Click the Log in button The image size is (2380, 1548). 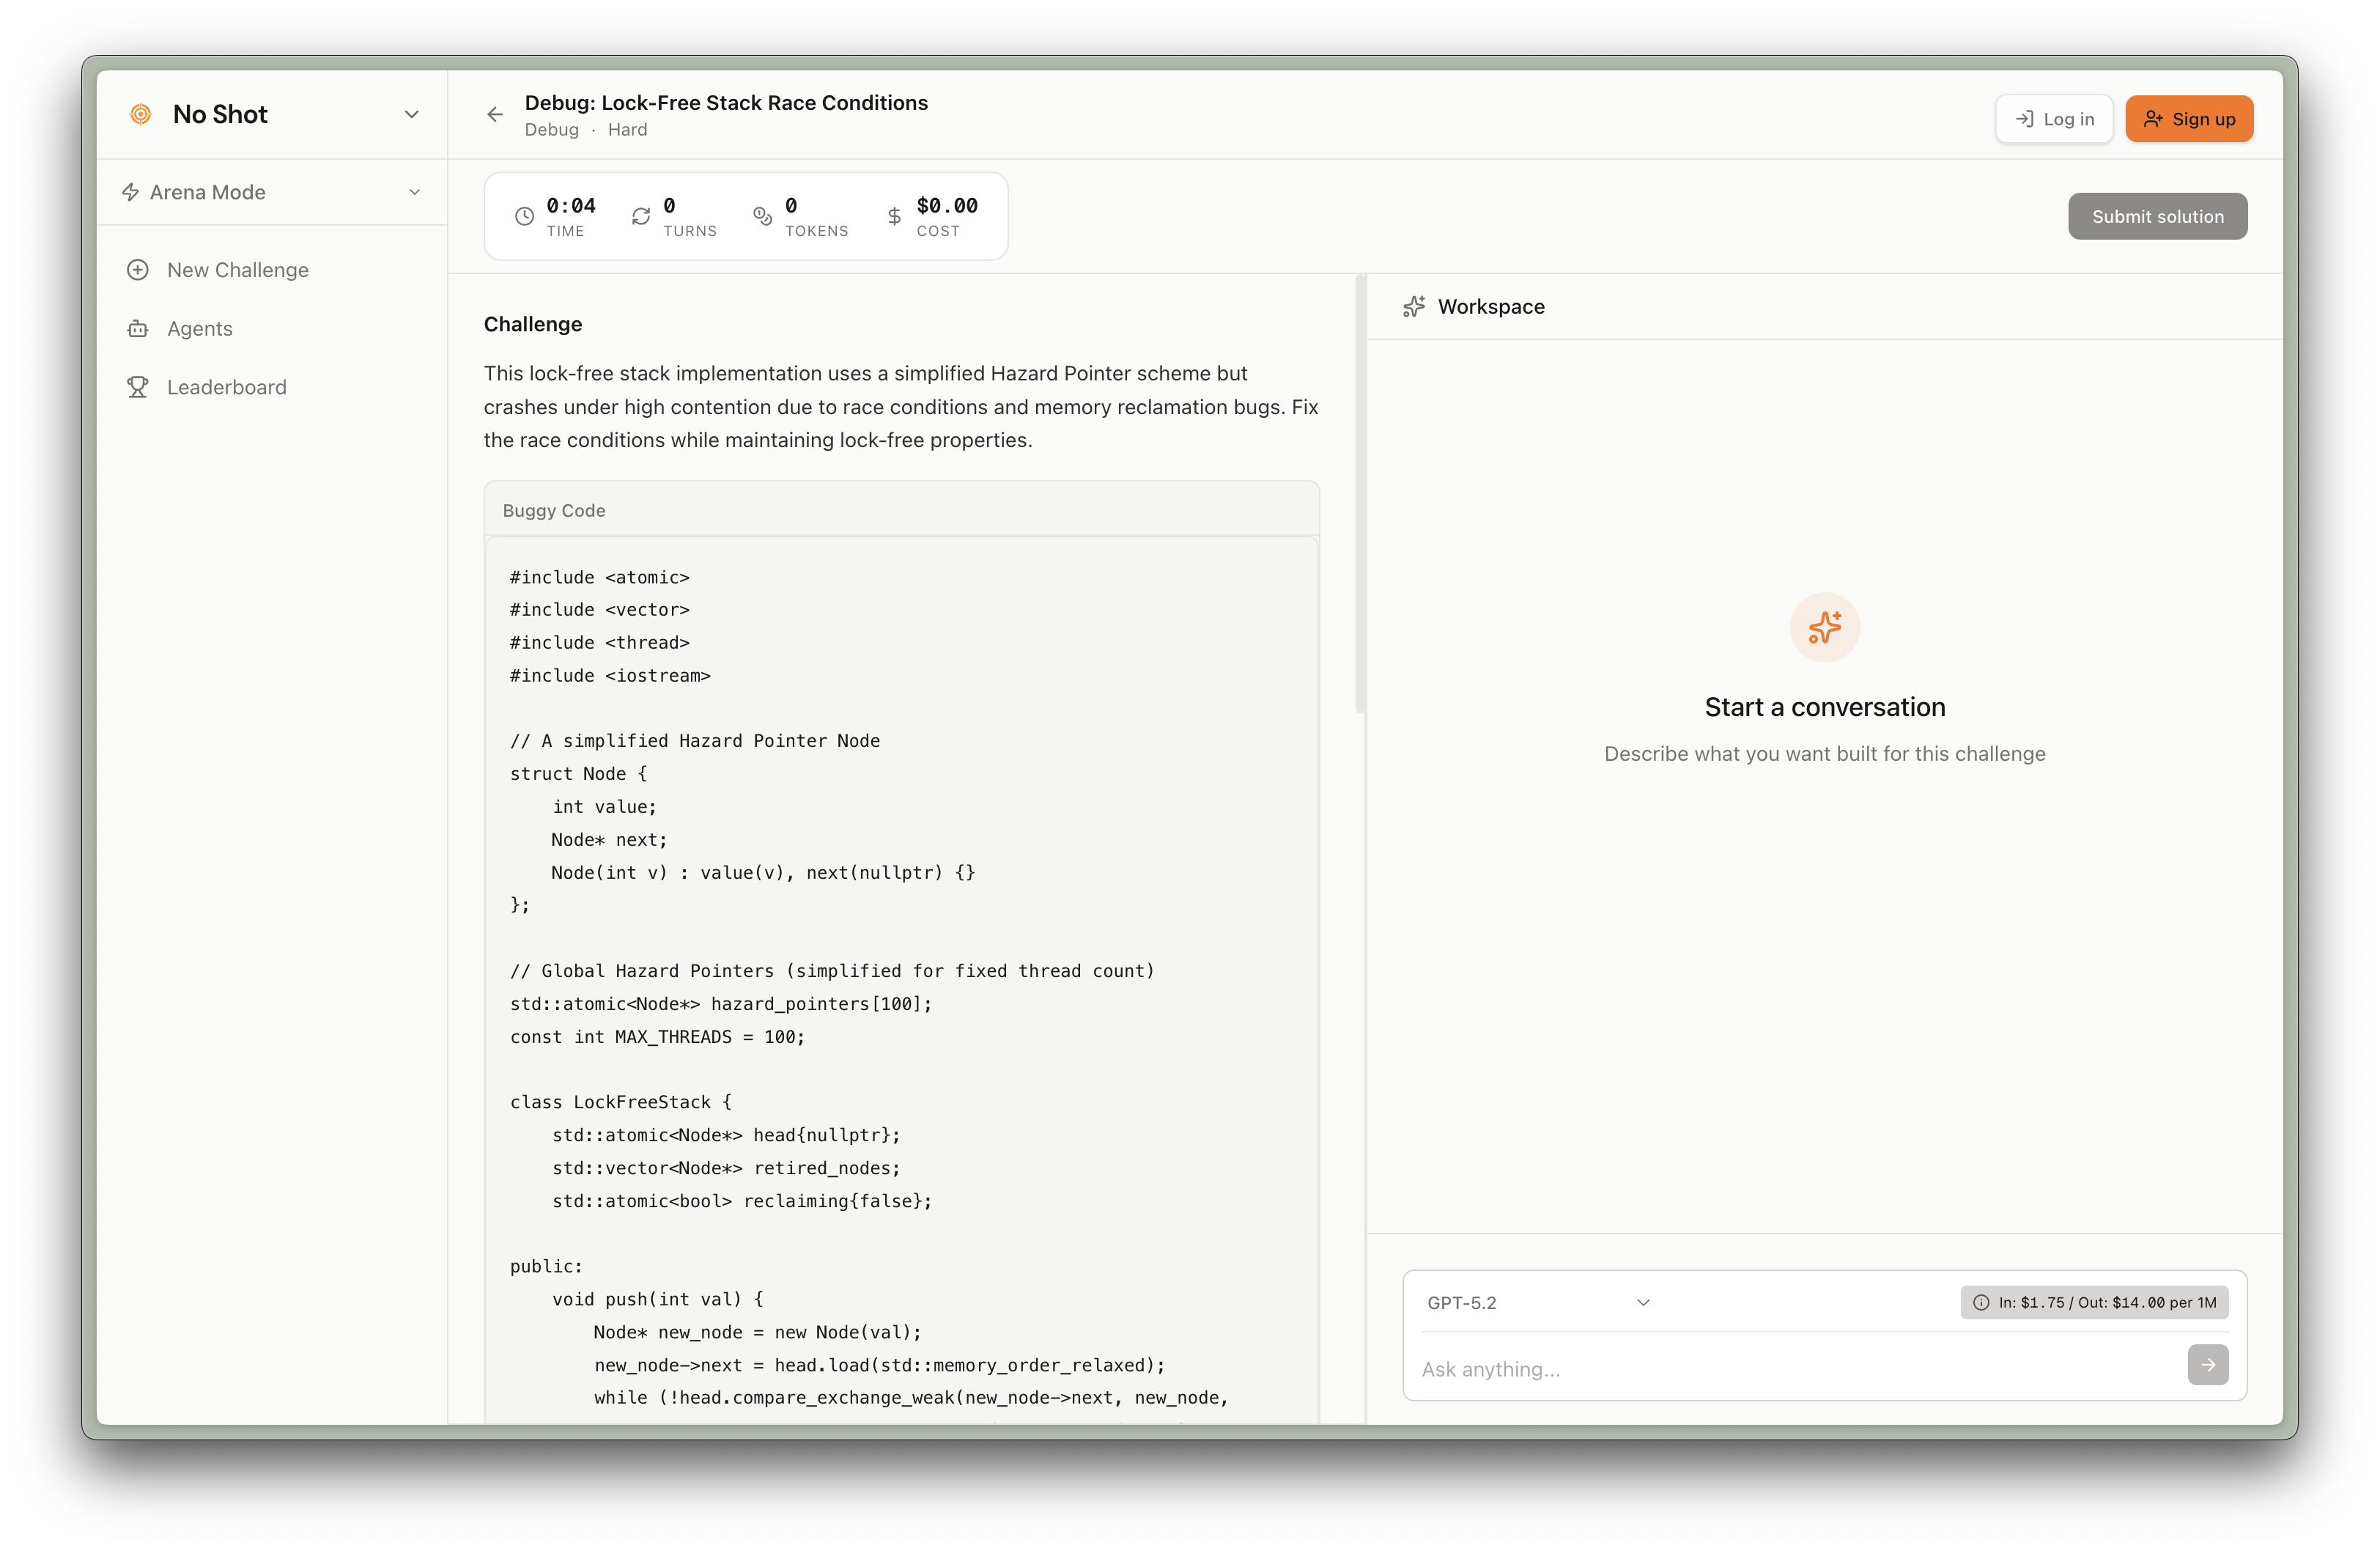pos(2054,119)
